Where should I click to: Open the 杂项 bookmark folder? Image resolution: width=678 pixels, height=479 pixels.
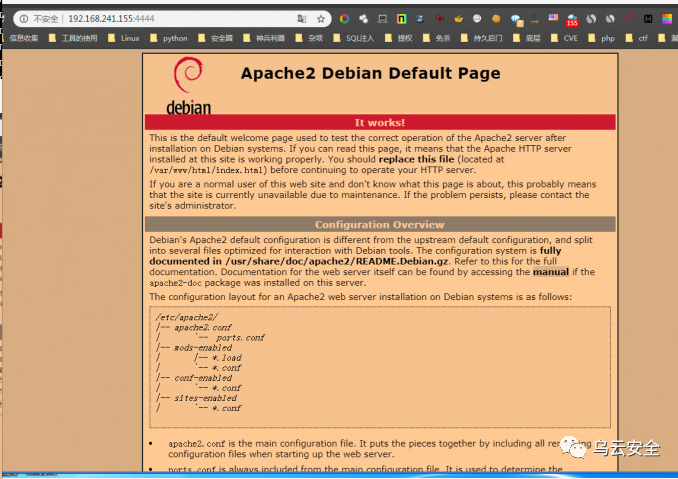click(x=309, y=38)
